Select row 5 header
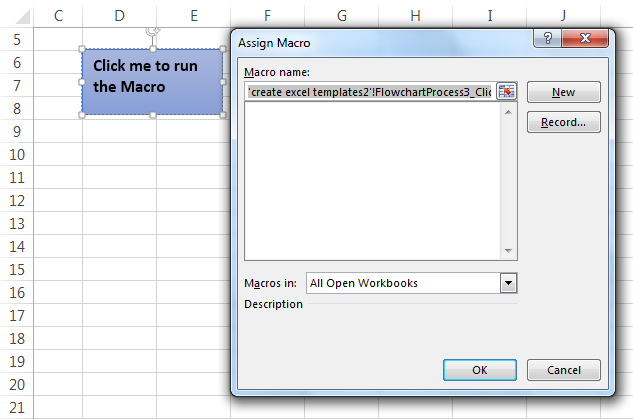The width and height of the screenshot is (633, 419). coord(17,40)
